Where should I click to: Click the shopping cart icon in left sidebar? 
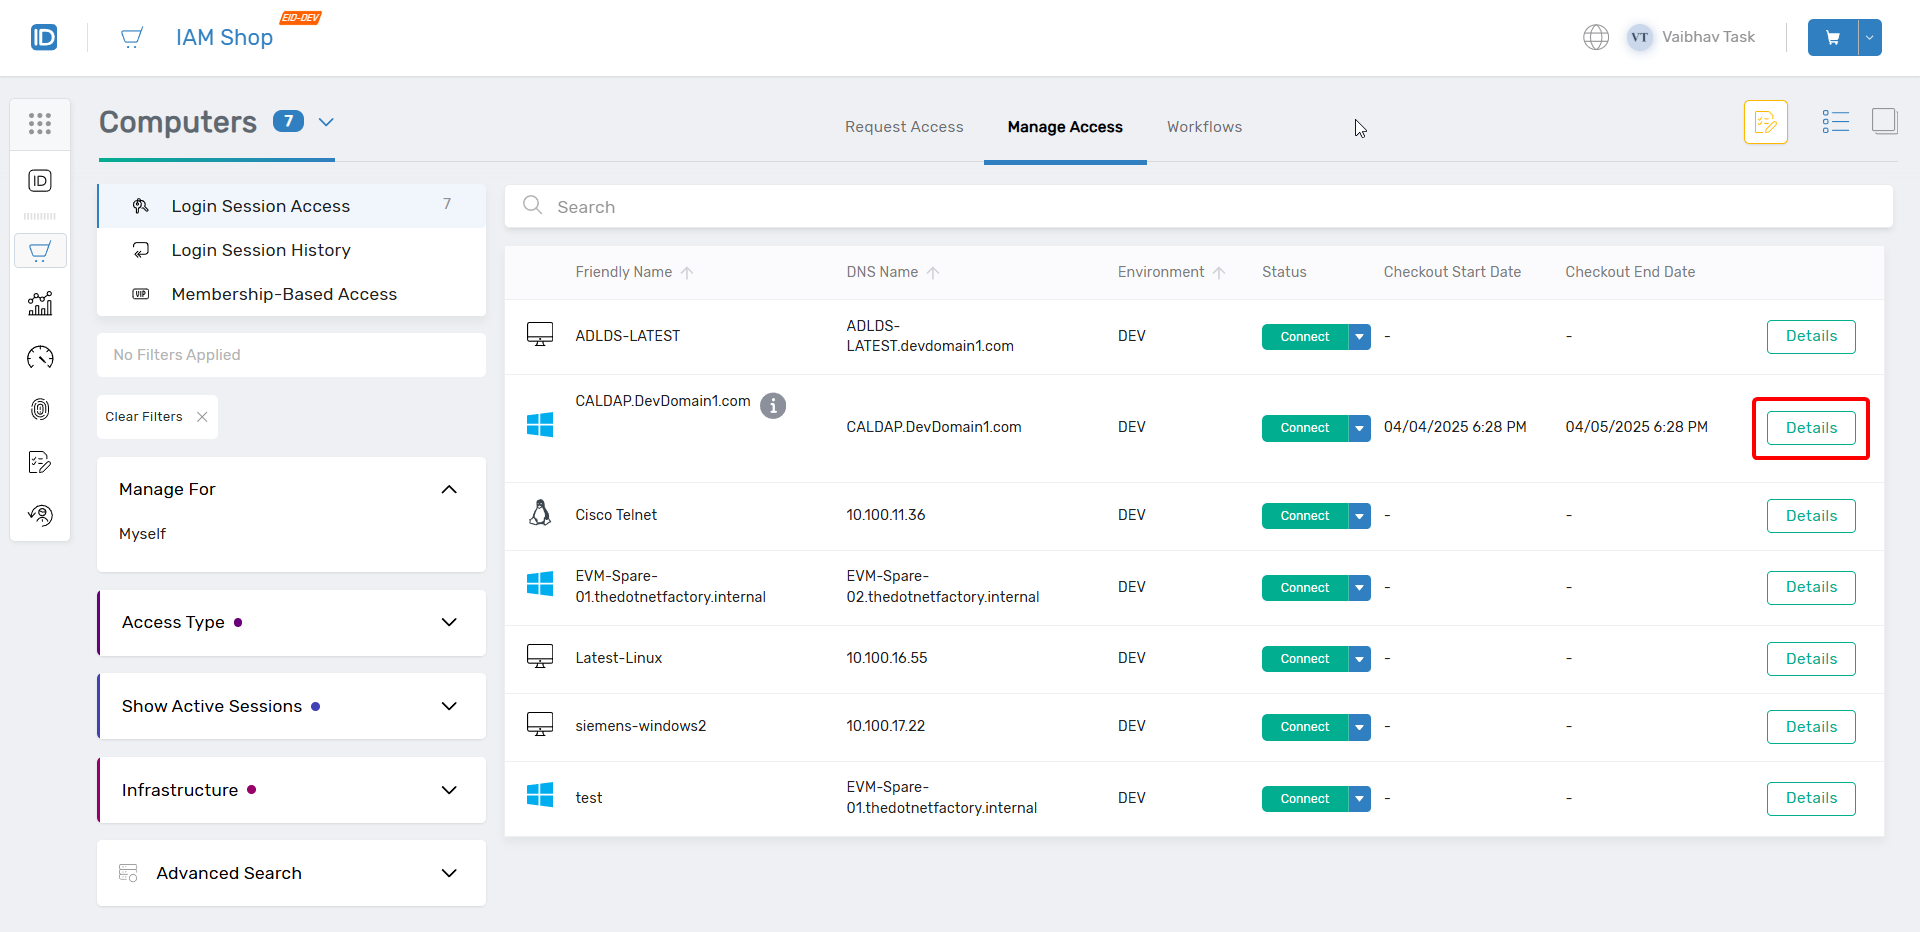40,251
